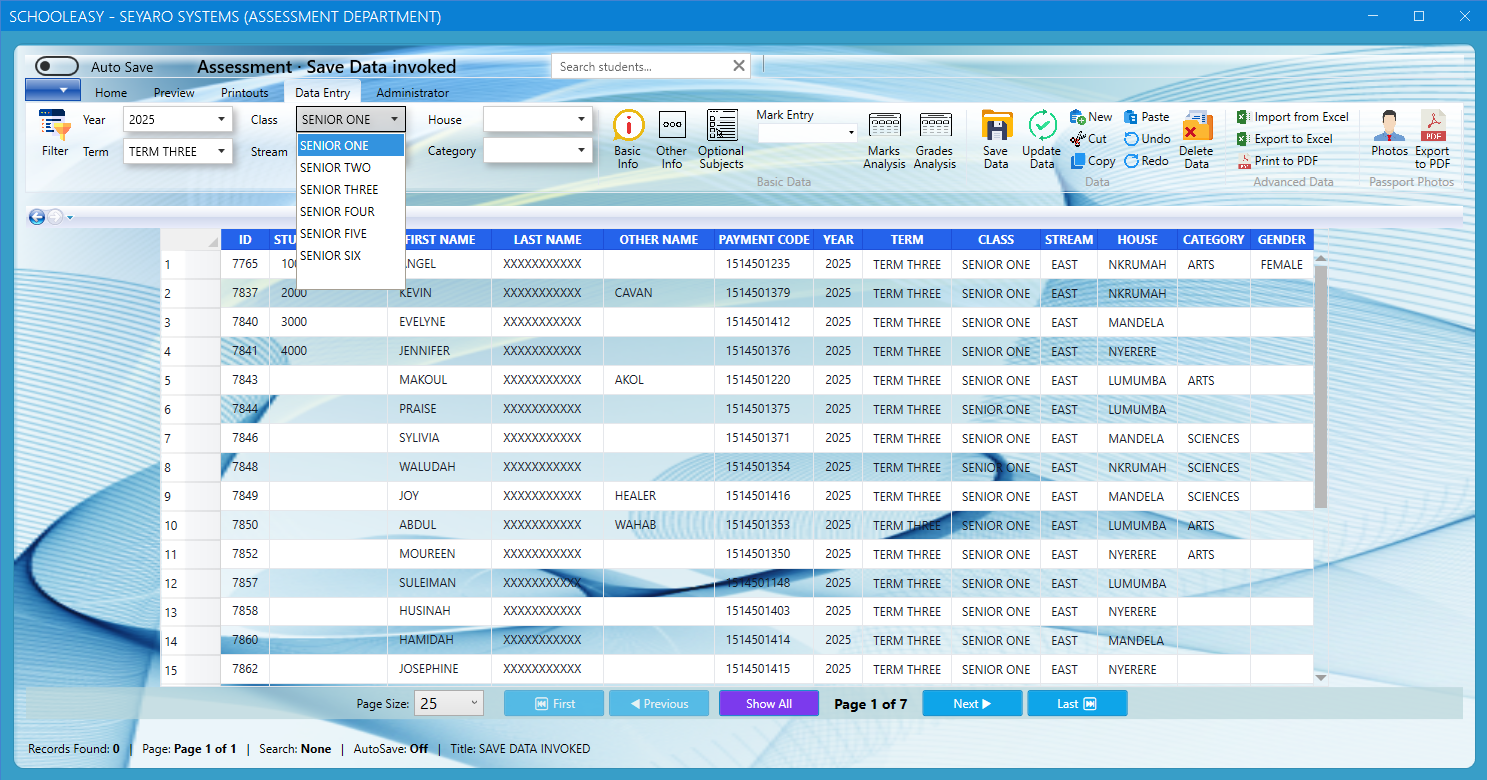Screen dimensions: 1487x780
Task: Click the Basic Info icon
Action: pos(628,135)
